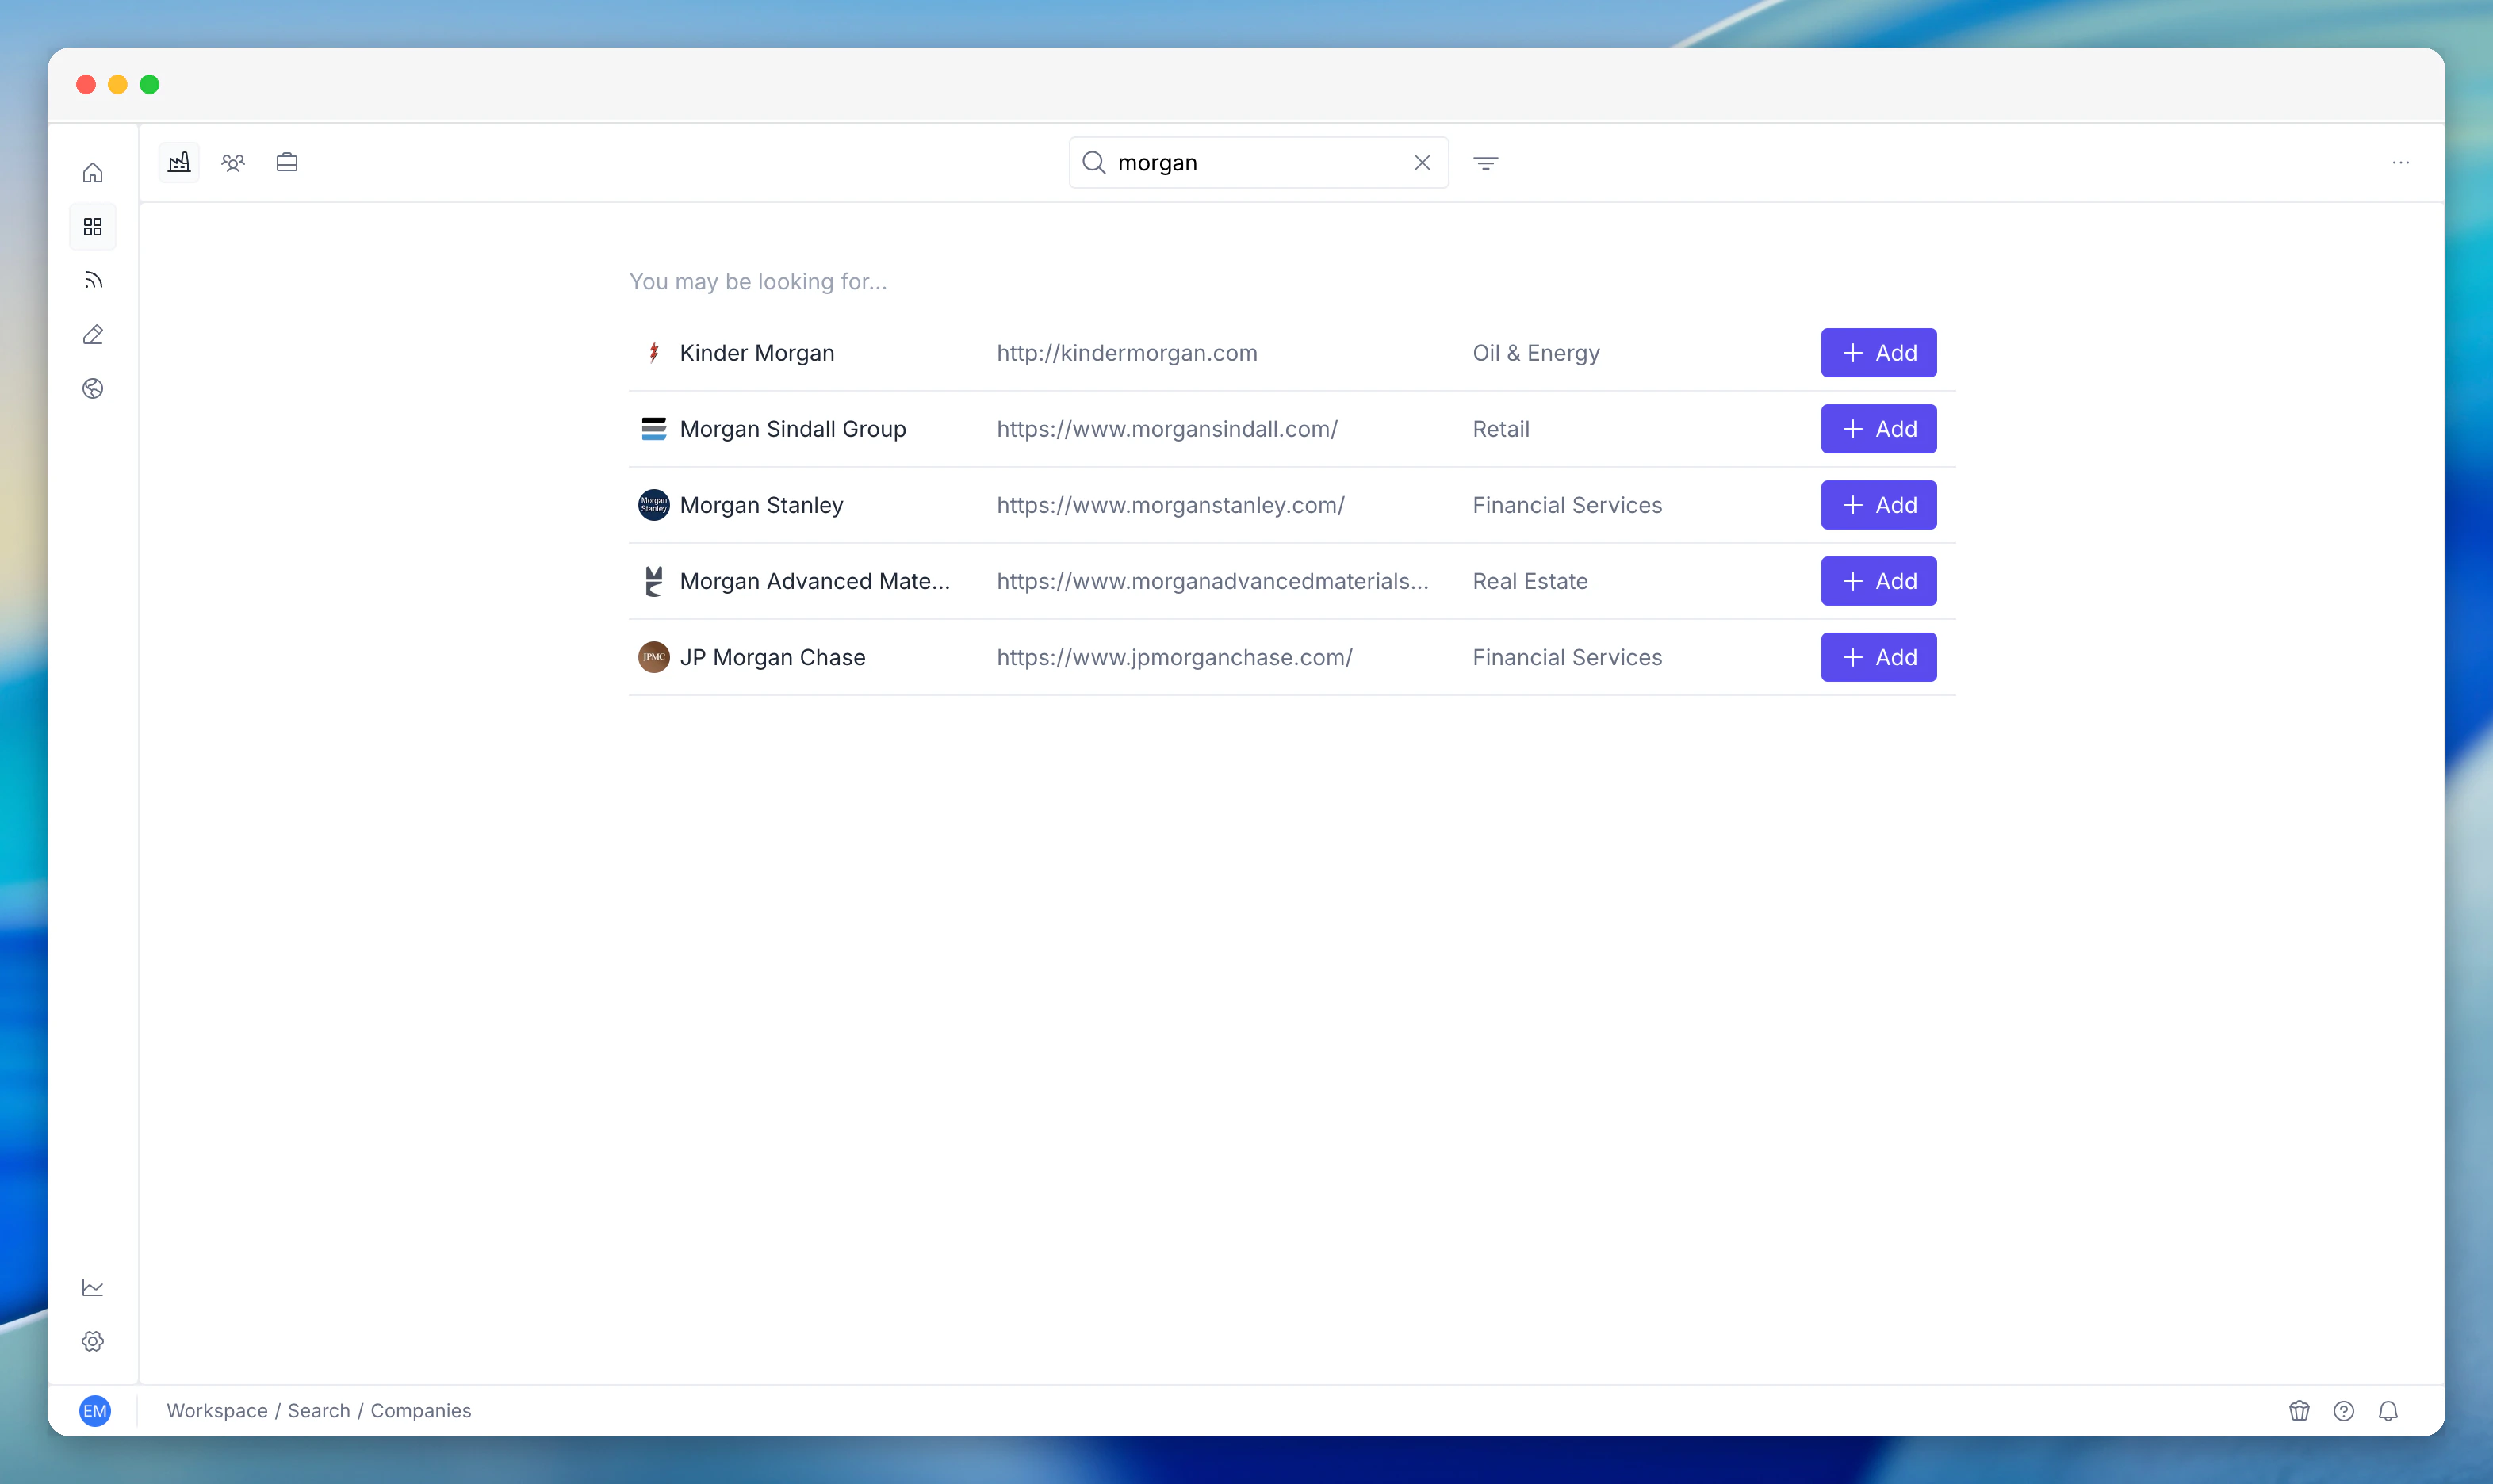Open the search filter options
Screen dimensions: 2493x1484
point(1486,162)
